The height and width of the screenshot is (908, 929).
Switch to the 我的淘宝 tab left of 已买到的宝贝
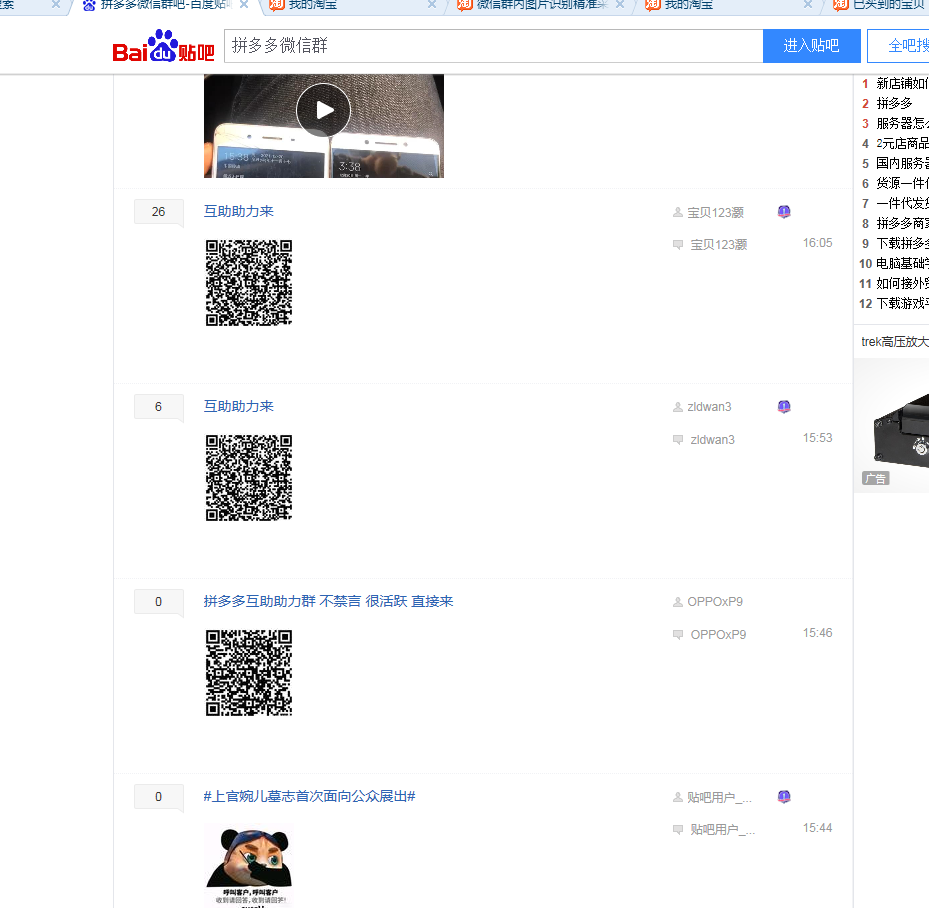pos(688,5)
